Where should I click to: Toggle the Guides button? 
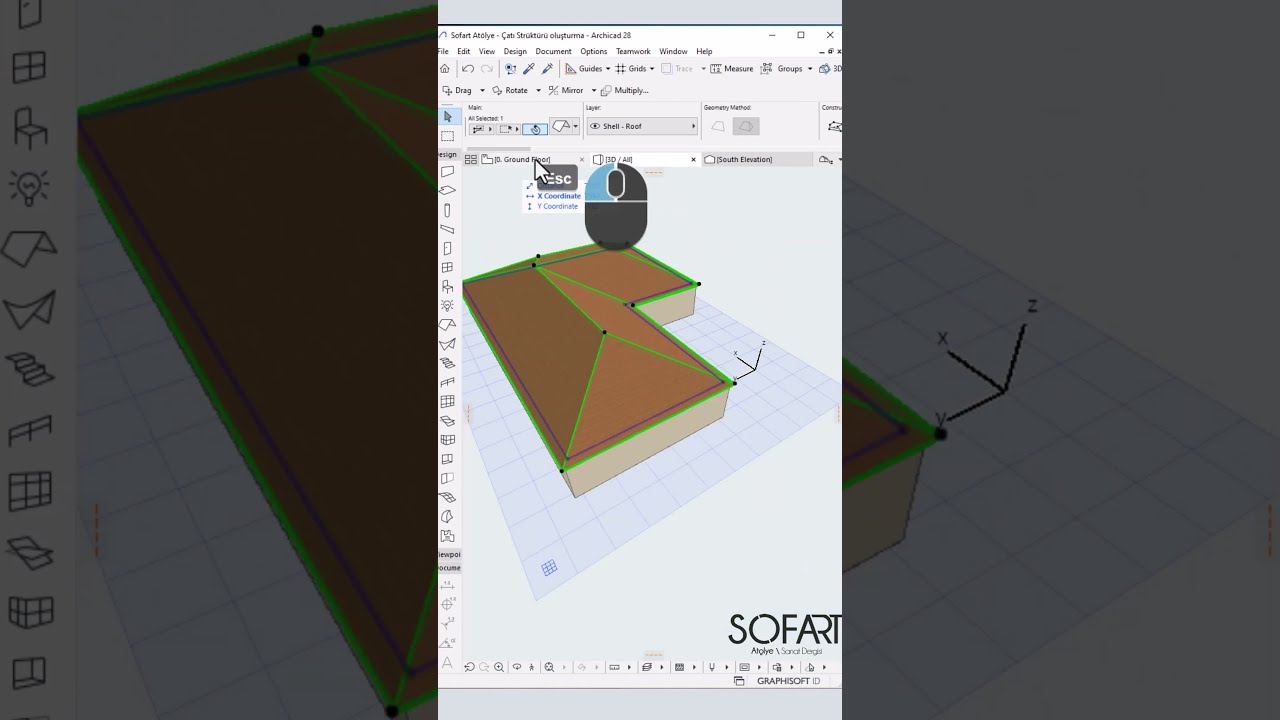click(584, 69)
